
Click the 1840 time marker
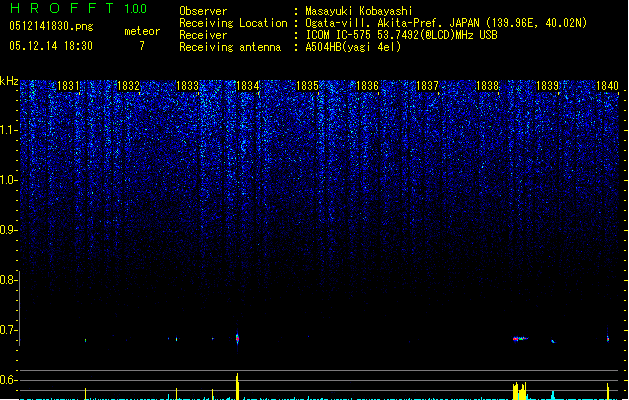tap(607, 86)
